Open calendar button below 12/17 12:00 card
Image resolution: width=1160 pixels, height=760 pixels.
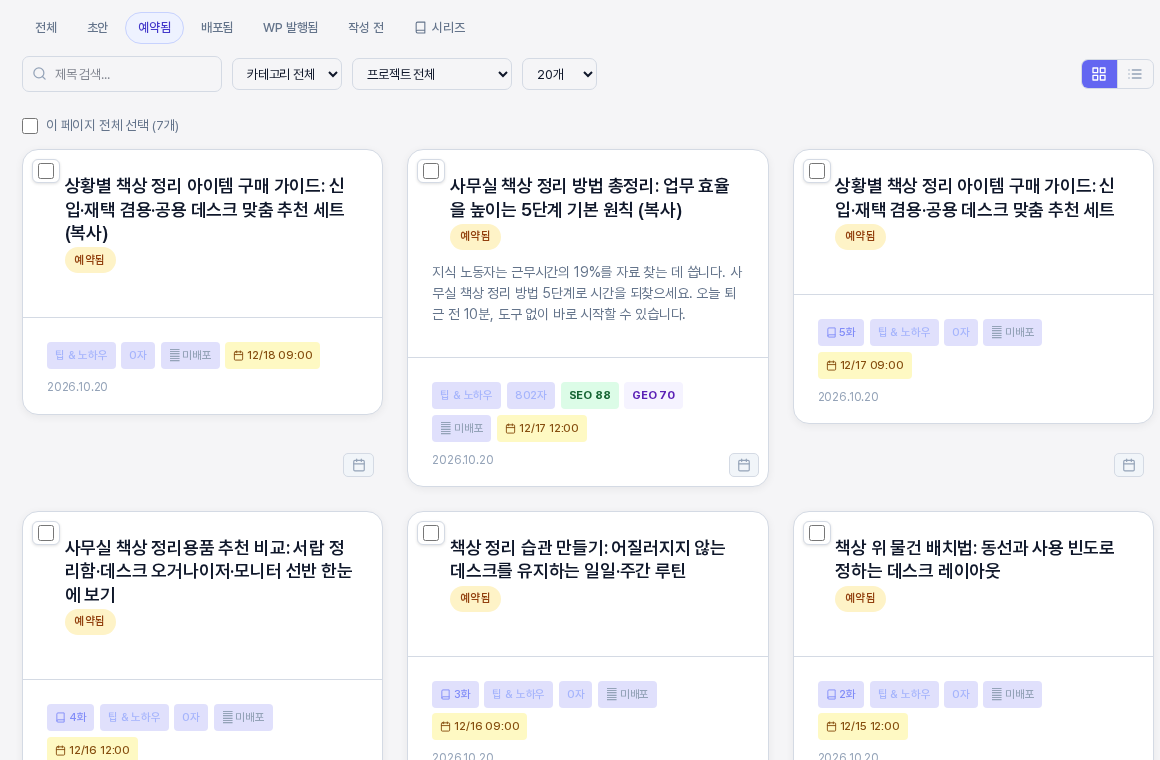pos(743,465)
